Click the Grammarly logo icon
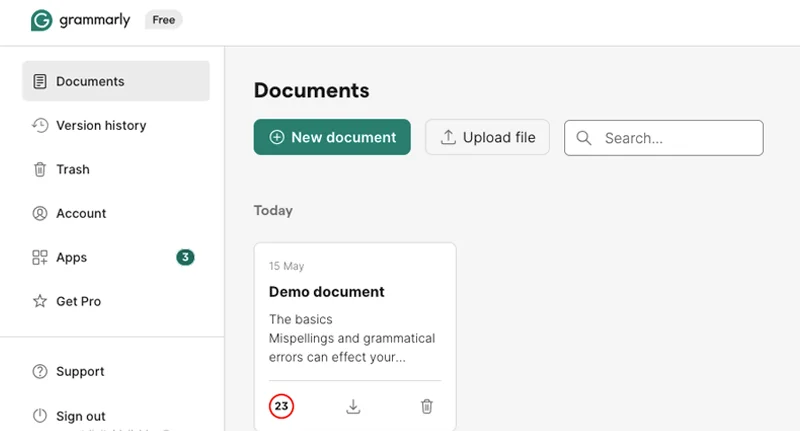This screenshot has height=431, width=800. coord(41,20)
